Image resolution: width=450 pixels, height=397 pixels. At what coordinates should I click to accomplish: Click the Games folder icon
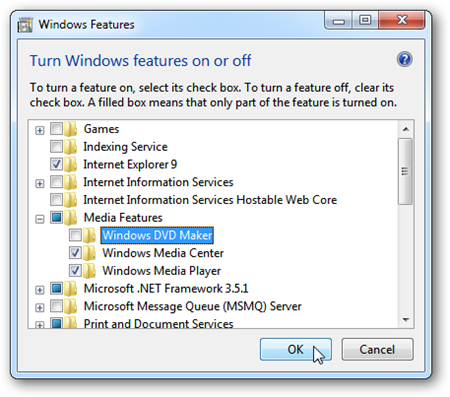(x=70, y=129)
